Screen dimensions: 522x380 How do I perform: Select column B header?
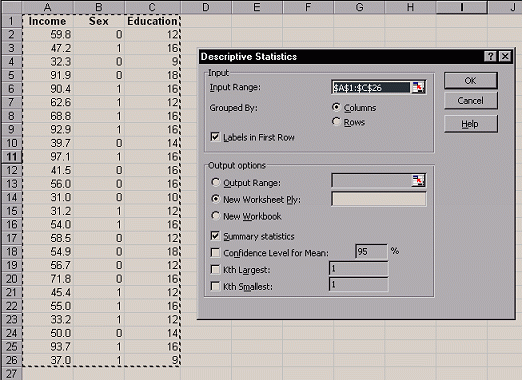click(x=99, y=7)
